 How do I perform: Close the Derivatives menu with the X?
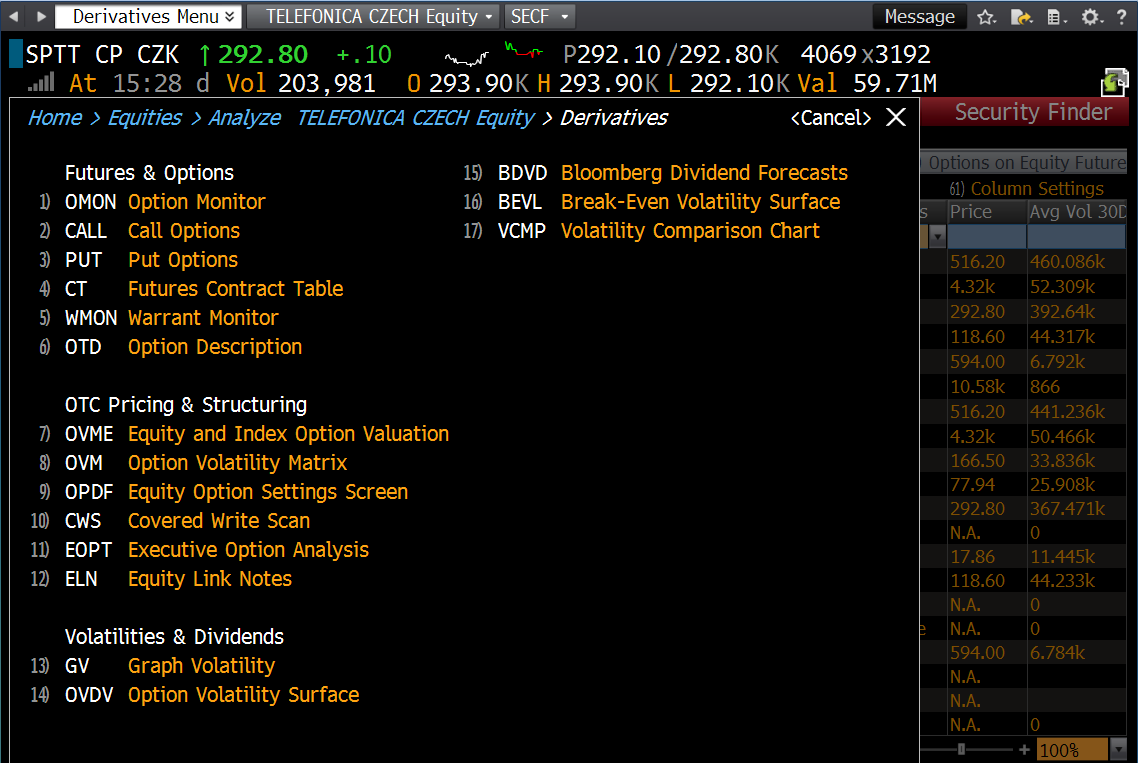(896, 118)
